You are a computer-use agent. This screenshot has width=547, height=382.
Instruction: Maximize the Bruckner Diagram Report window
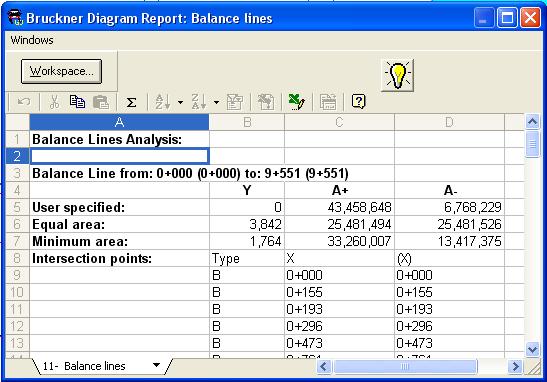[507, 18]
